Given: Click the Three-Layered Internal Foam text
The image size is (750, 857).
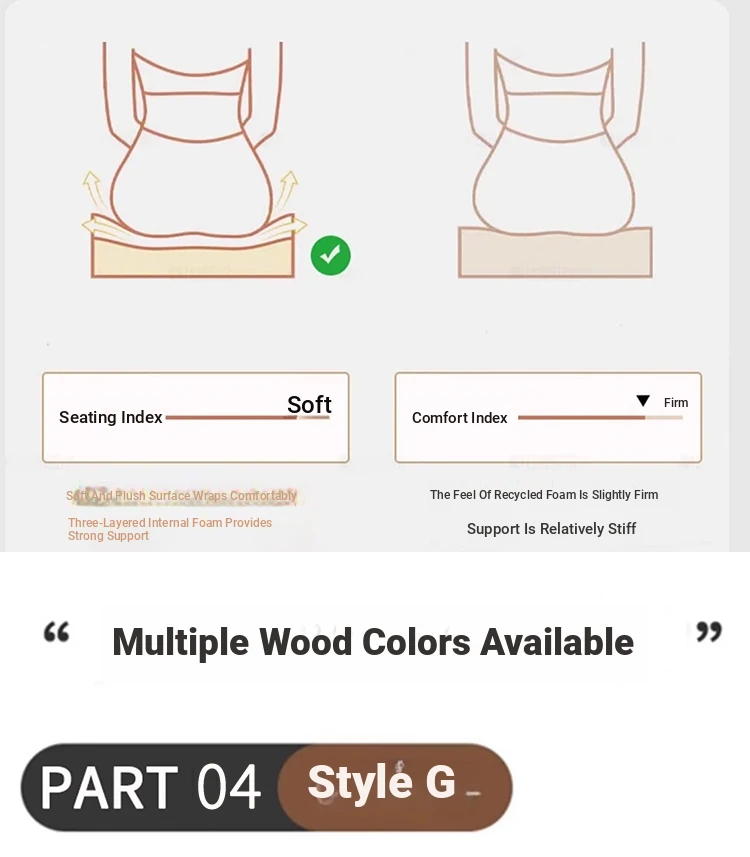Looking at the screenshot, I should pyautogui.click(x=169, y=529).
